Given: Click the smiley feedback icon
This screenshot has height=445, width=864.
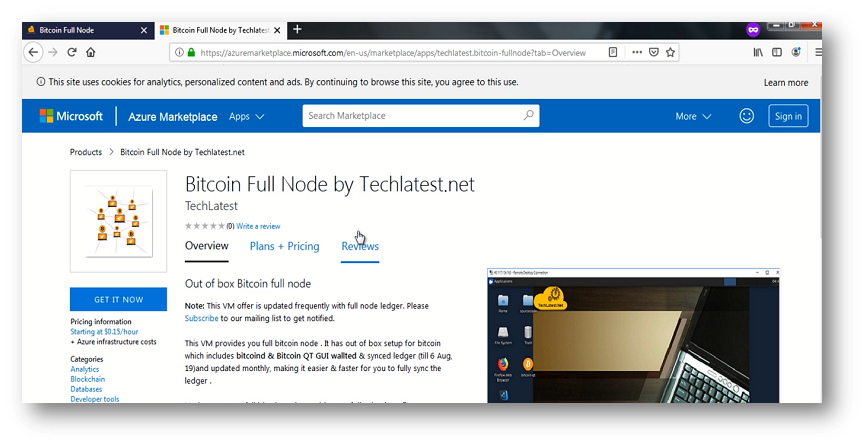Looking at the screenshot, I should 747,116.
